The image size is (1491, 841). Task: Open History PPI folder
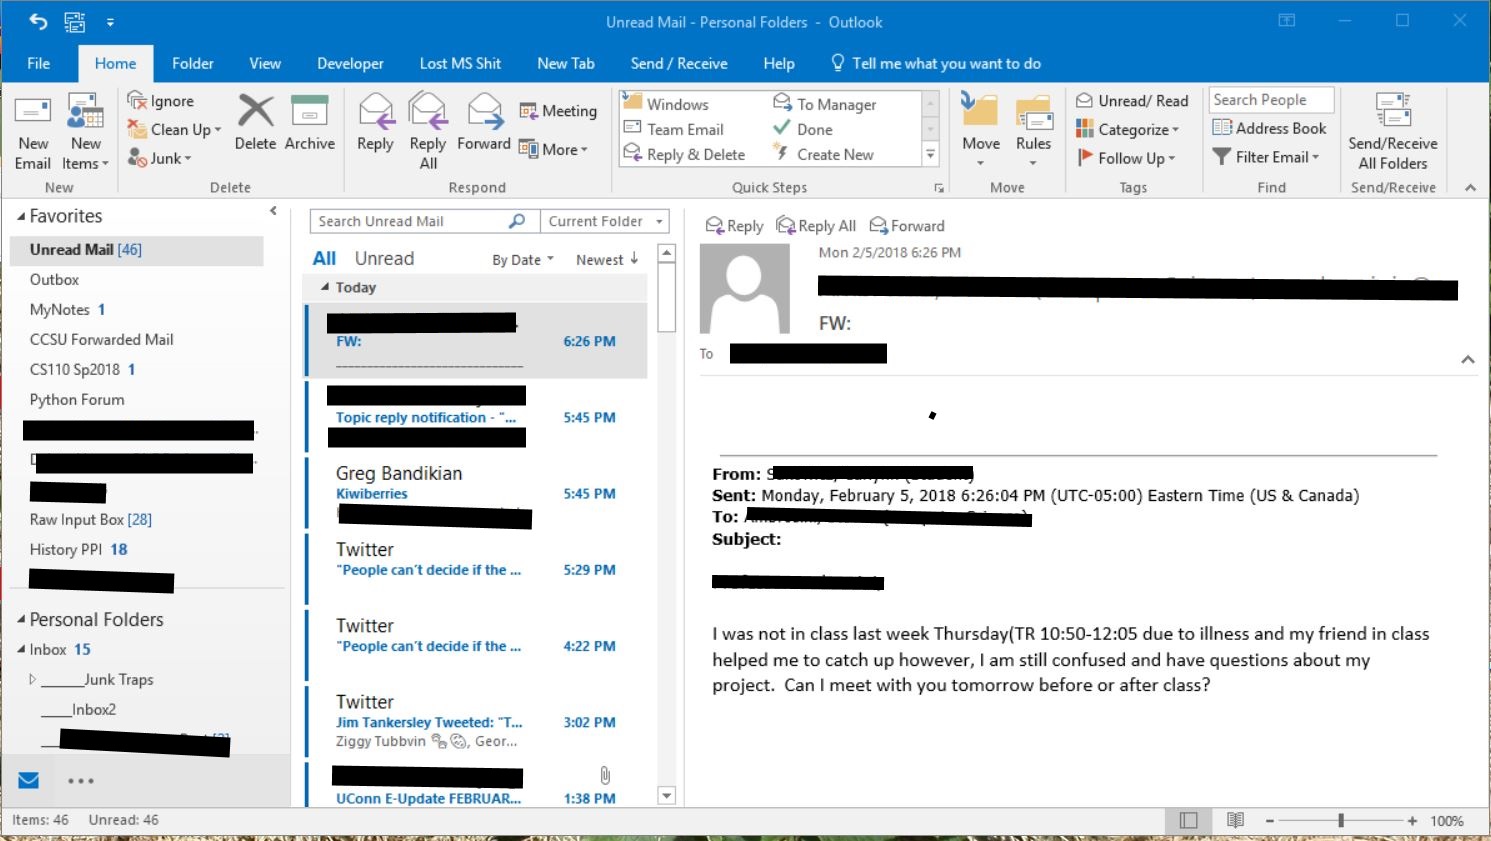[78, 550]
